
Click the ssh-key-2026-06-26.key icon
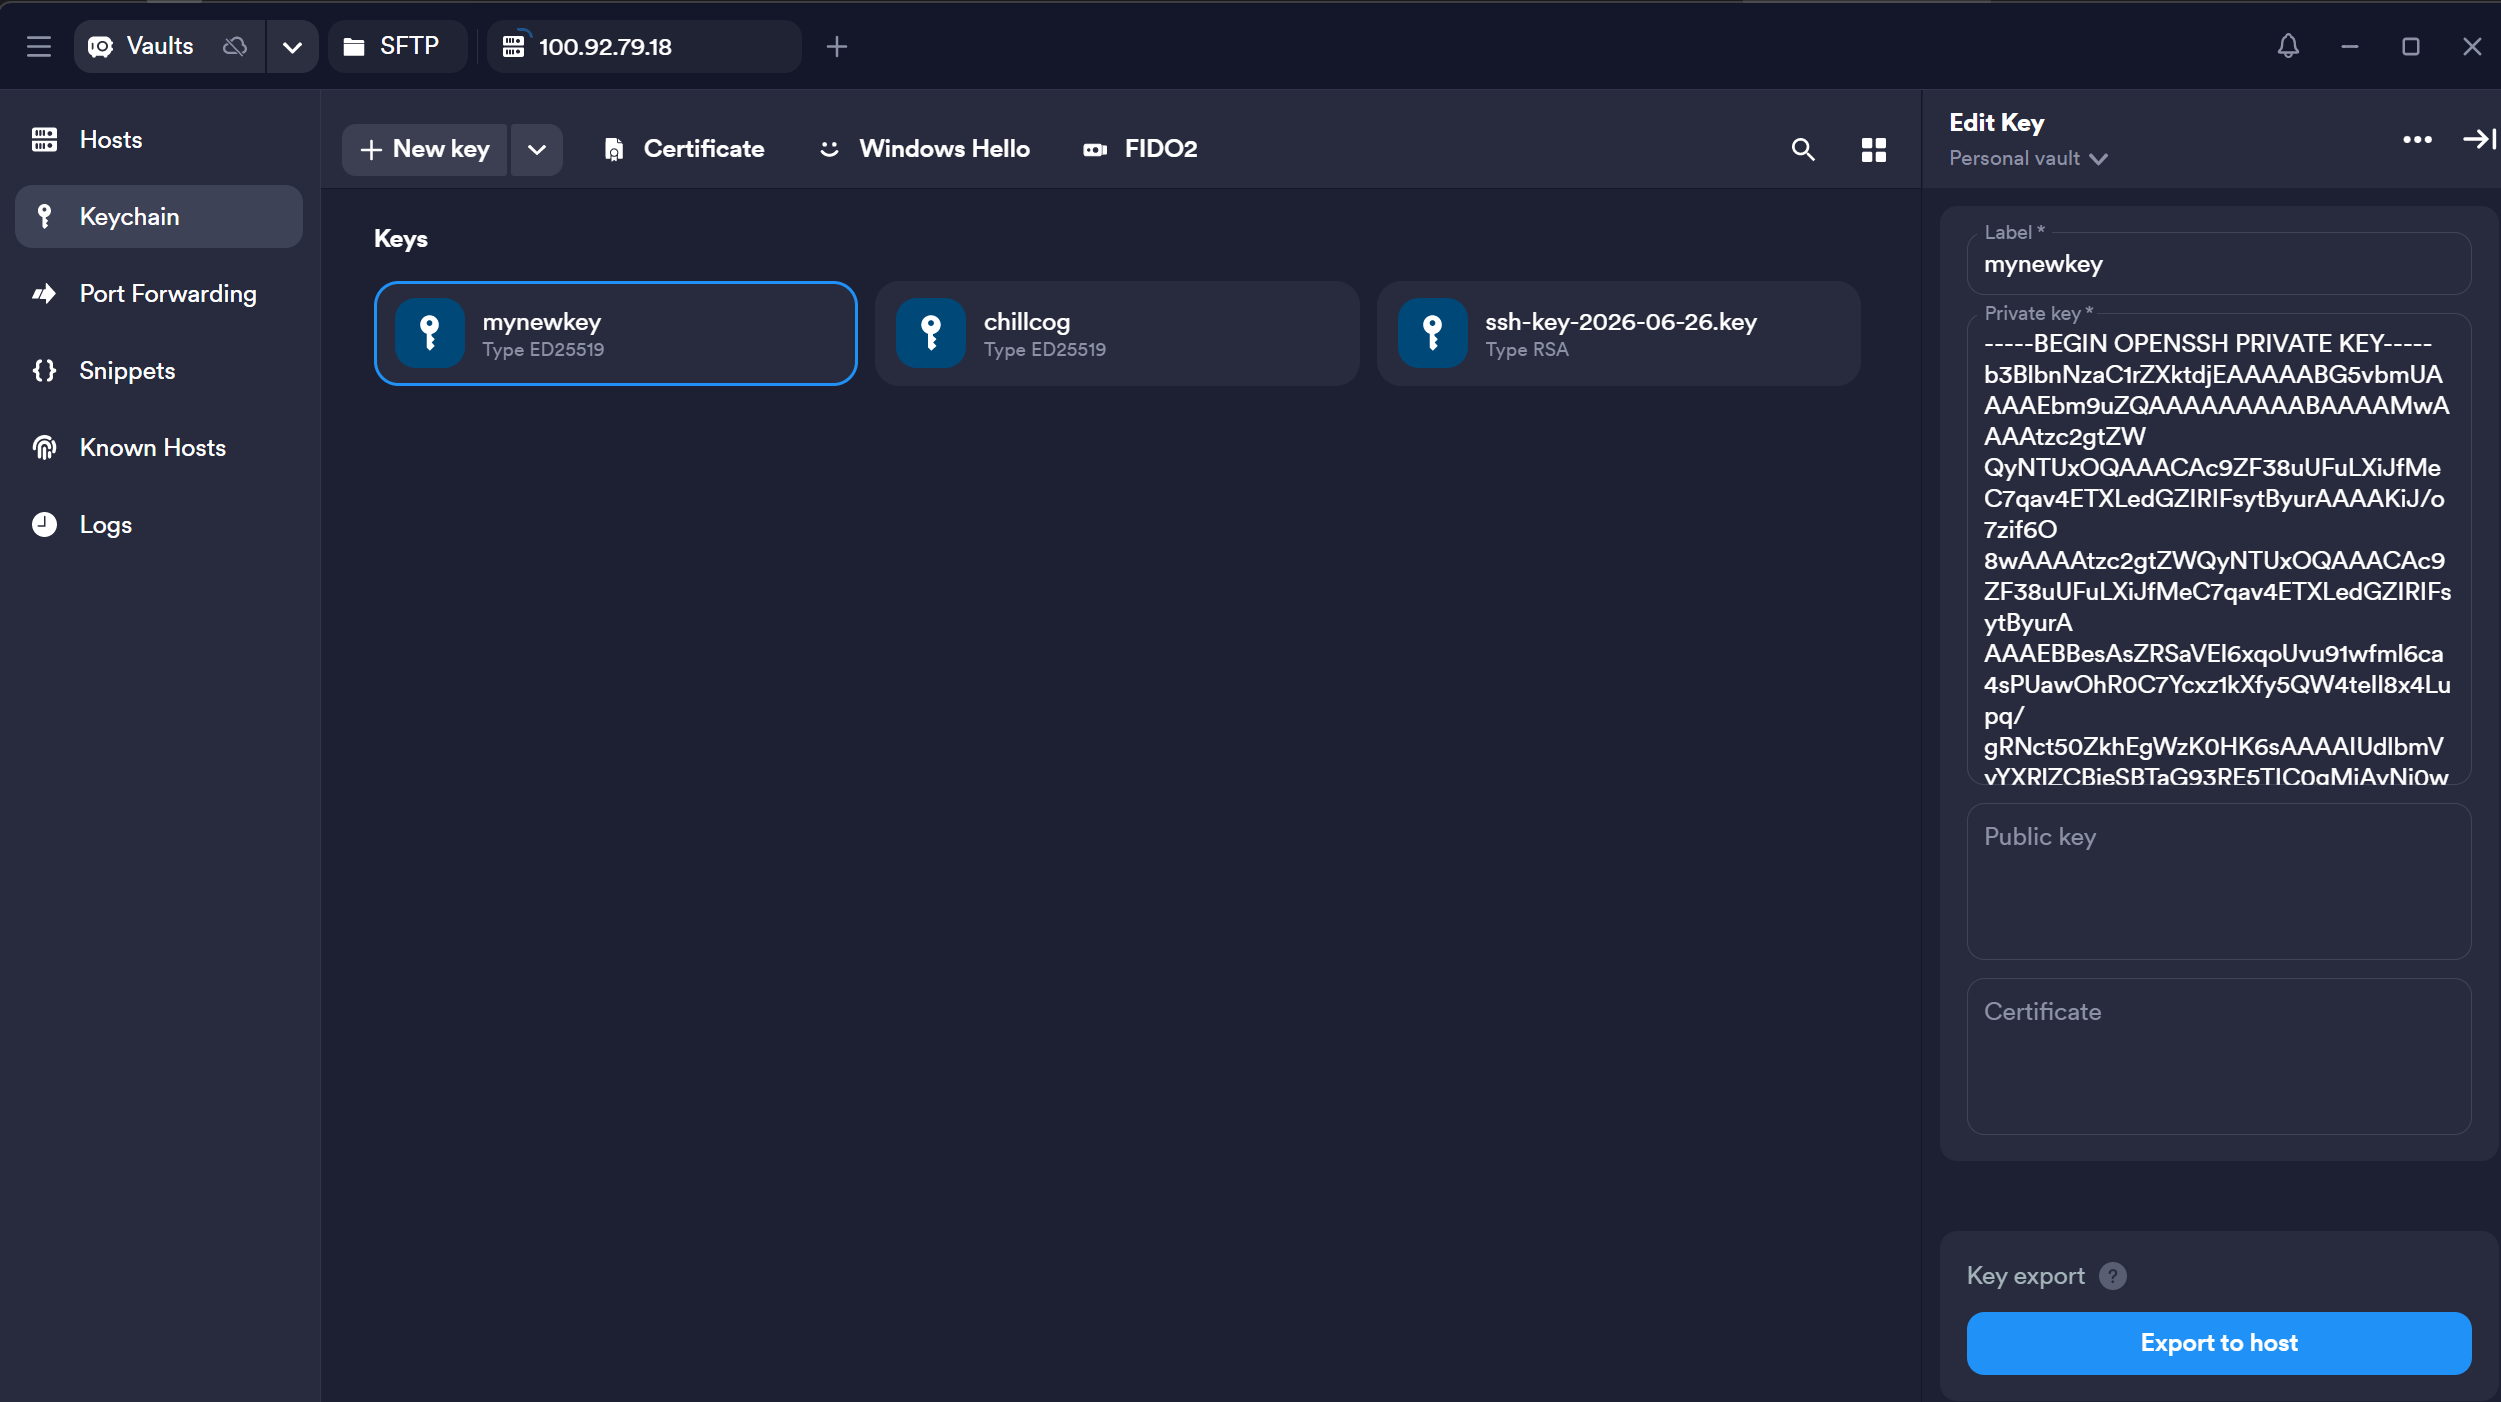(x=1433, y=334)
